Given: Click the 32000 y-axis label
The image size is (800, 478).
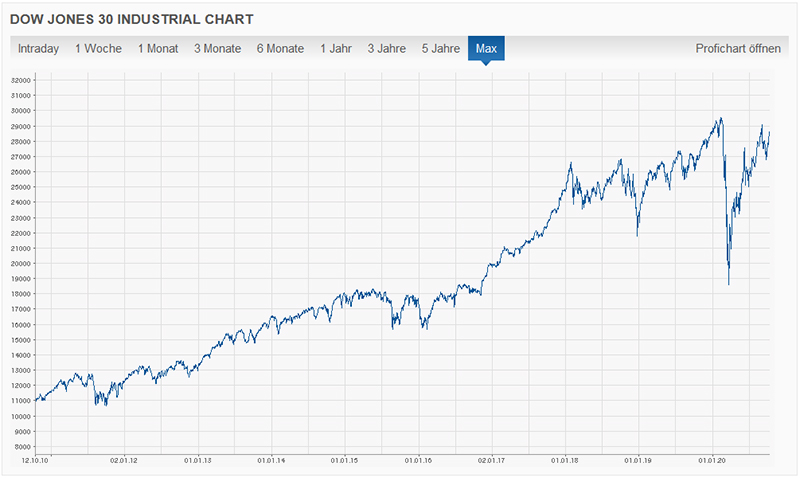Looking at the screenshot, I should [20, 80].
